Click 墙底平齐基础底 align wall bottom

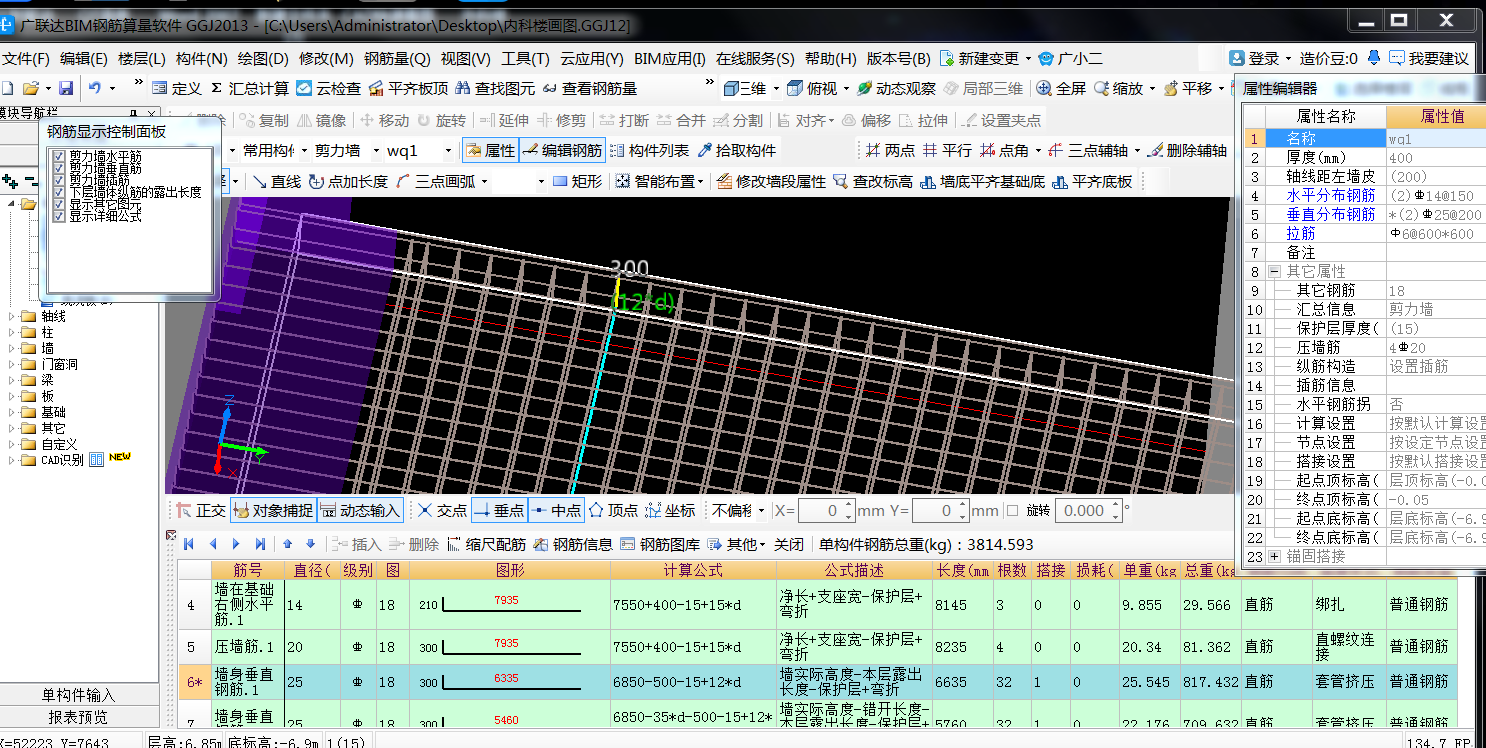pos(982,181)
